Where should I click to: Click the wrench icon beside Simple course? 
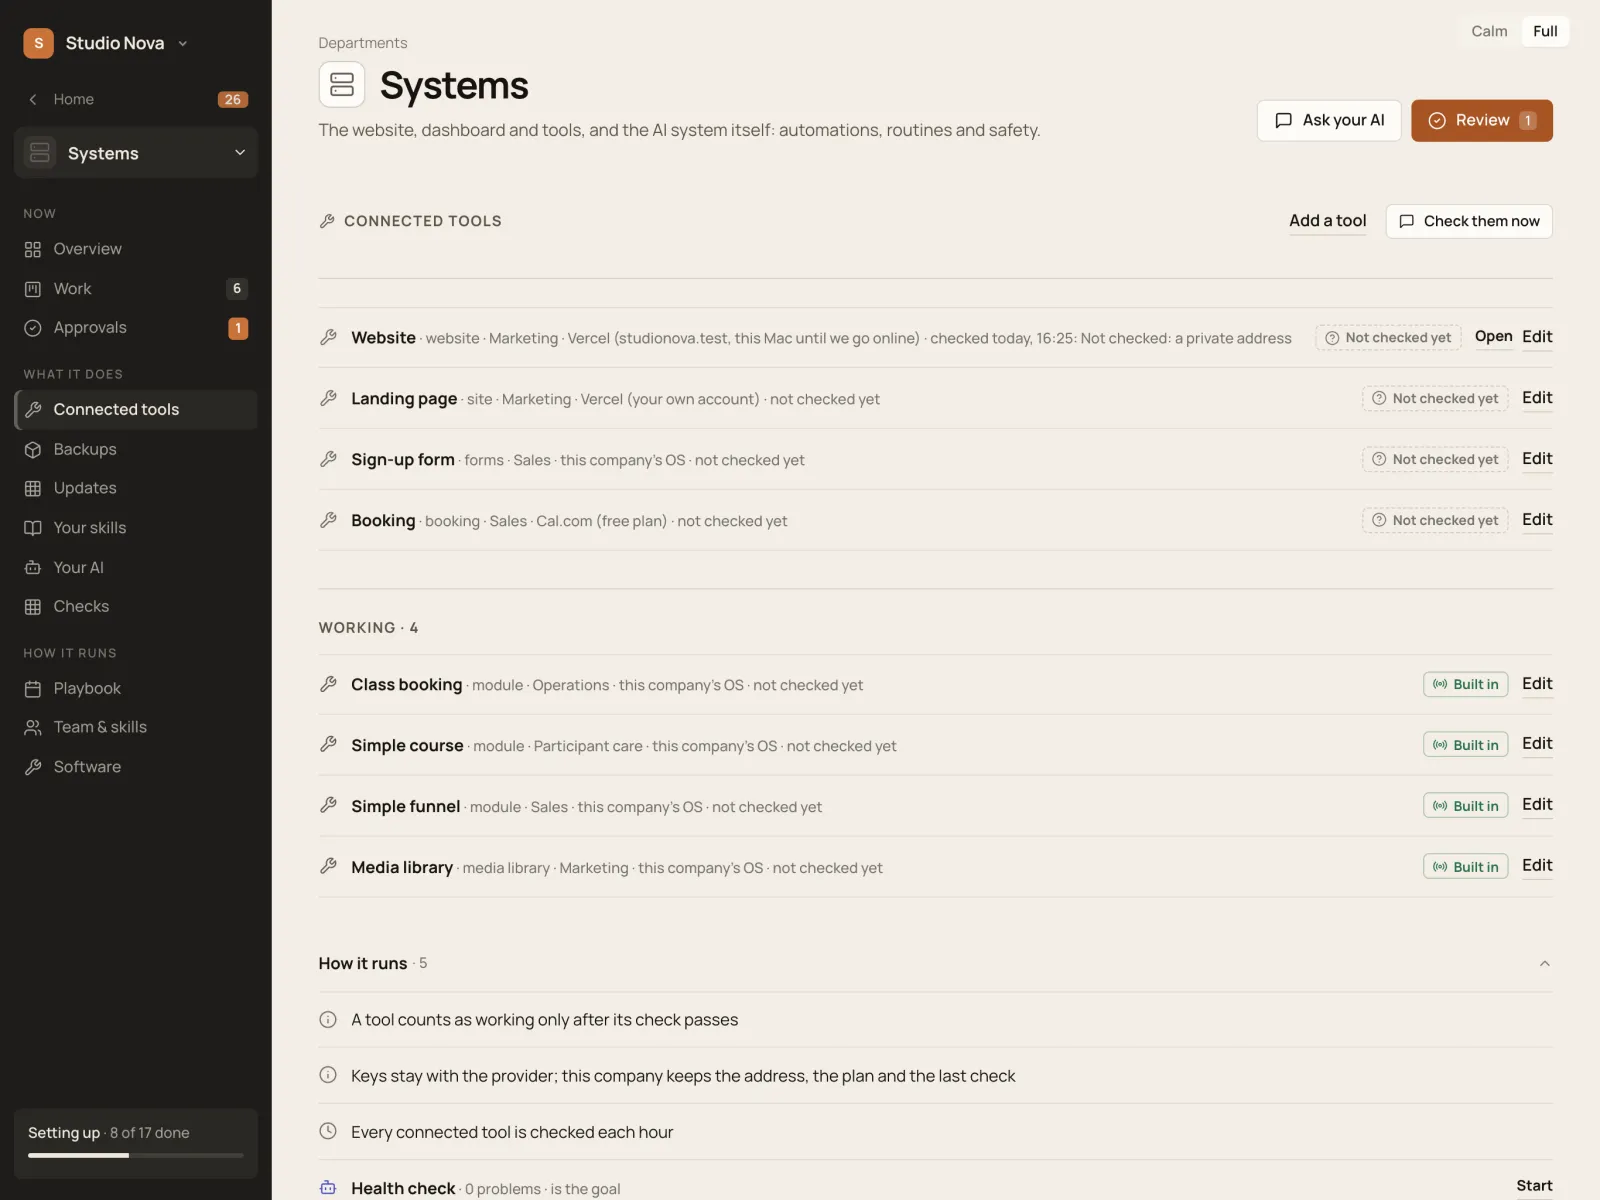coord(328,745)
